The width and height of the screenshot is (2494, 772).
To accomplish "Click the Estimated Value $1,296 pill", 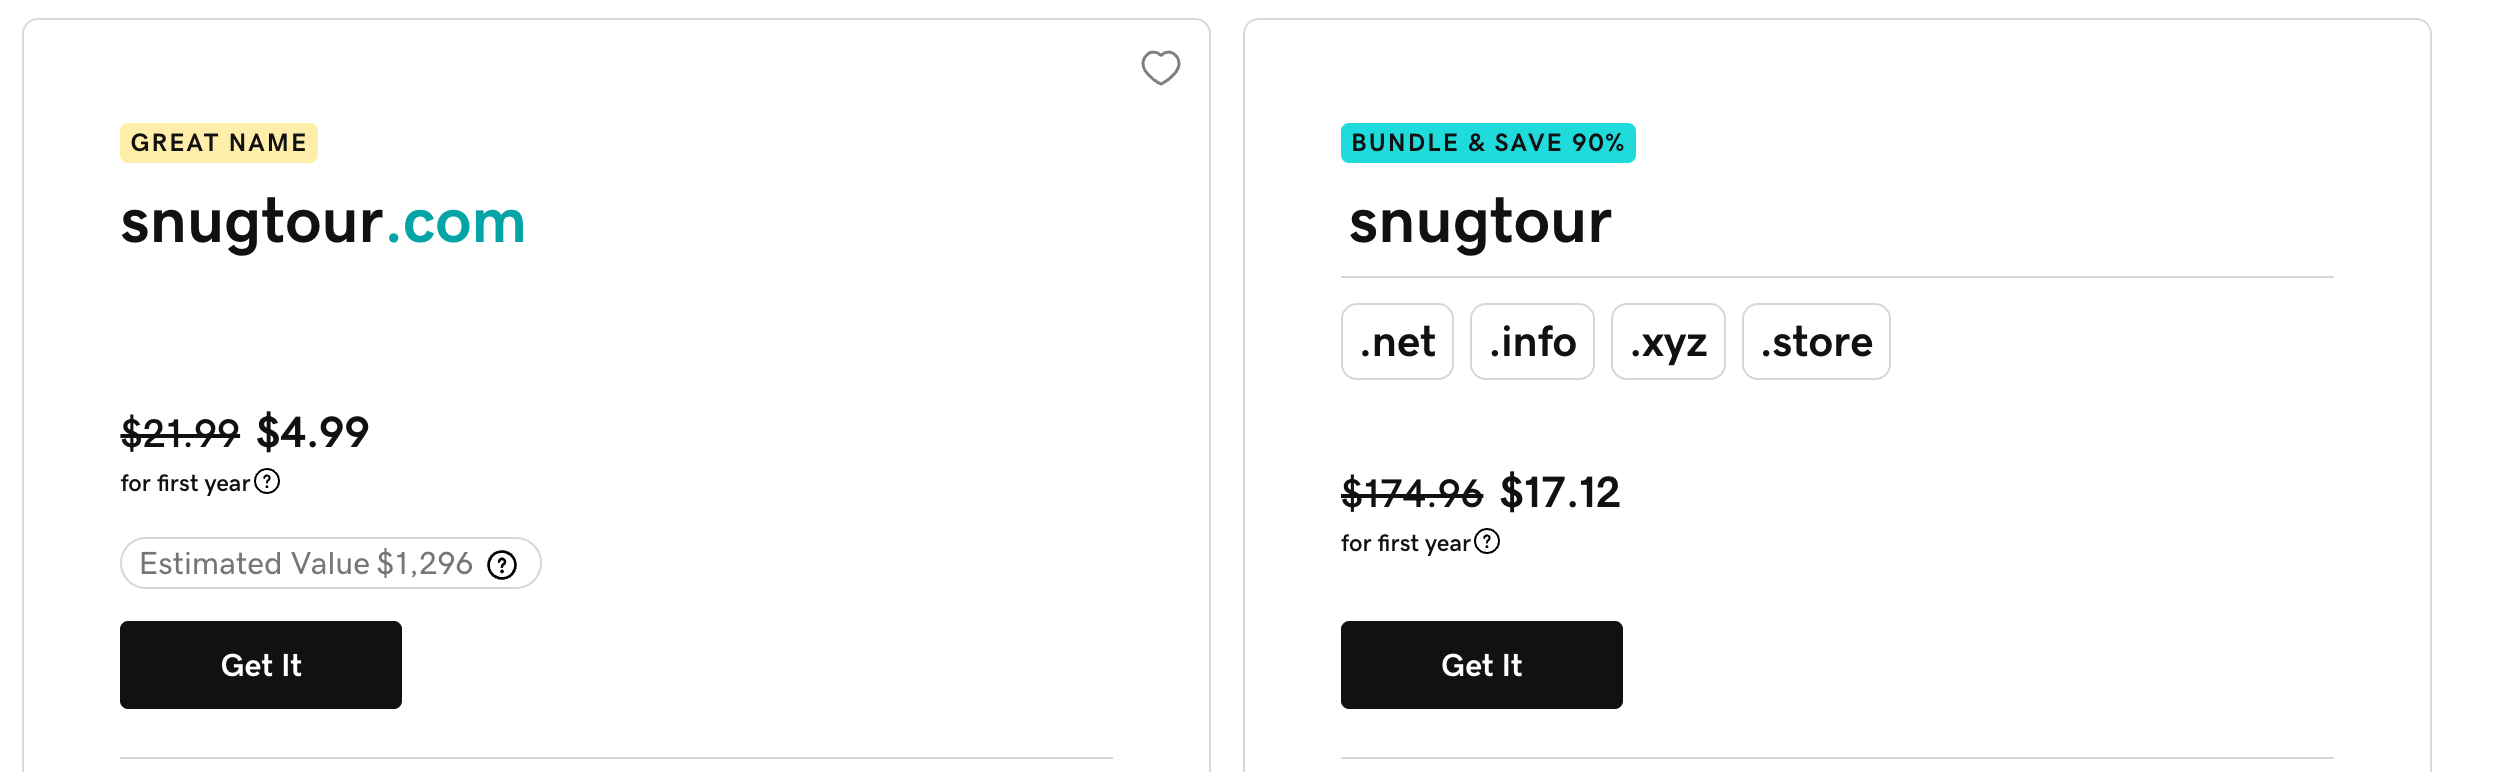I will click(x=306, y=564).
